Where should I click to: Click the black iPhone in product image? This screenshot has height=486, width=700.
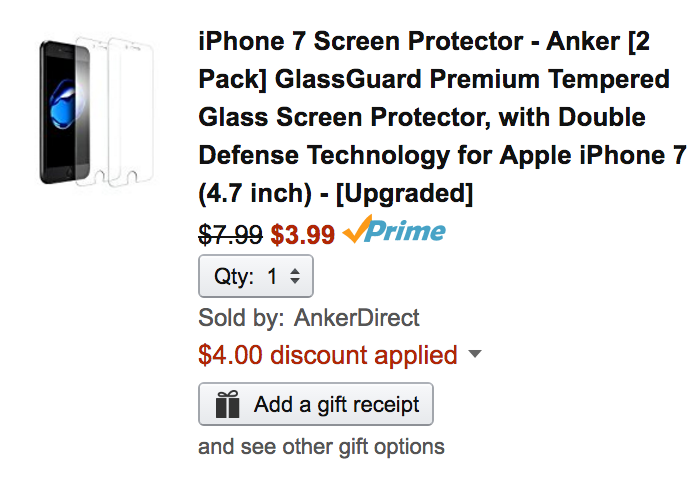tap(62, 110)
